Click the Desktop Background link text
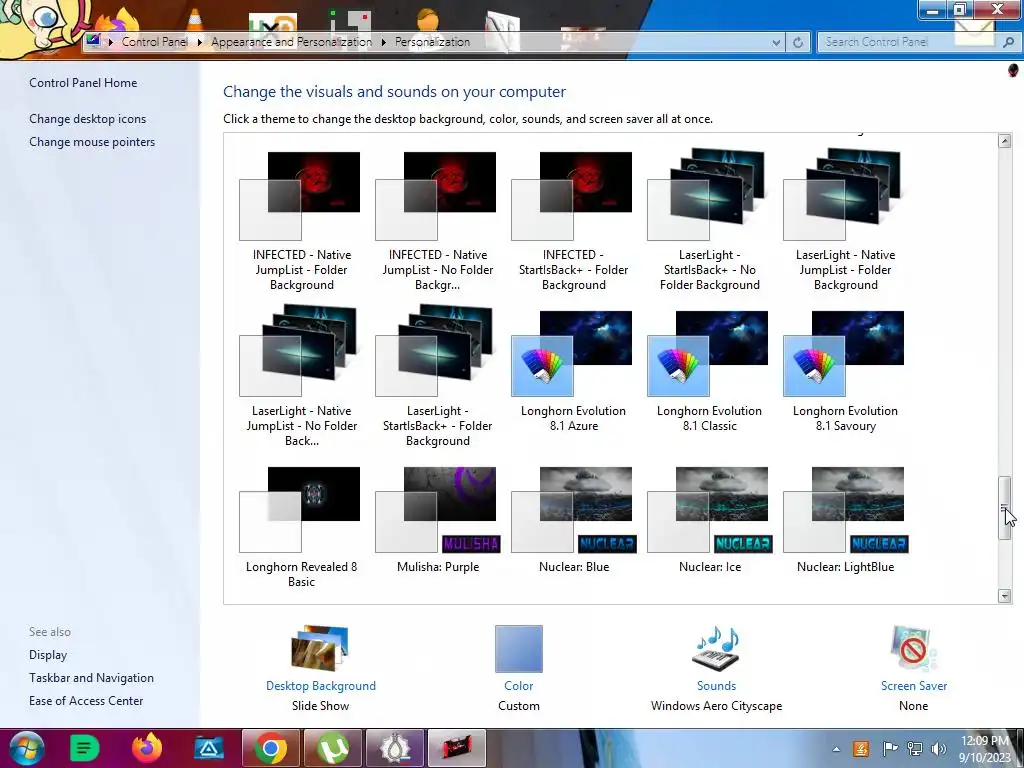1024x768 pixels. [321, 686]
